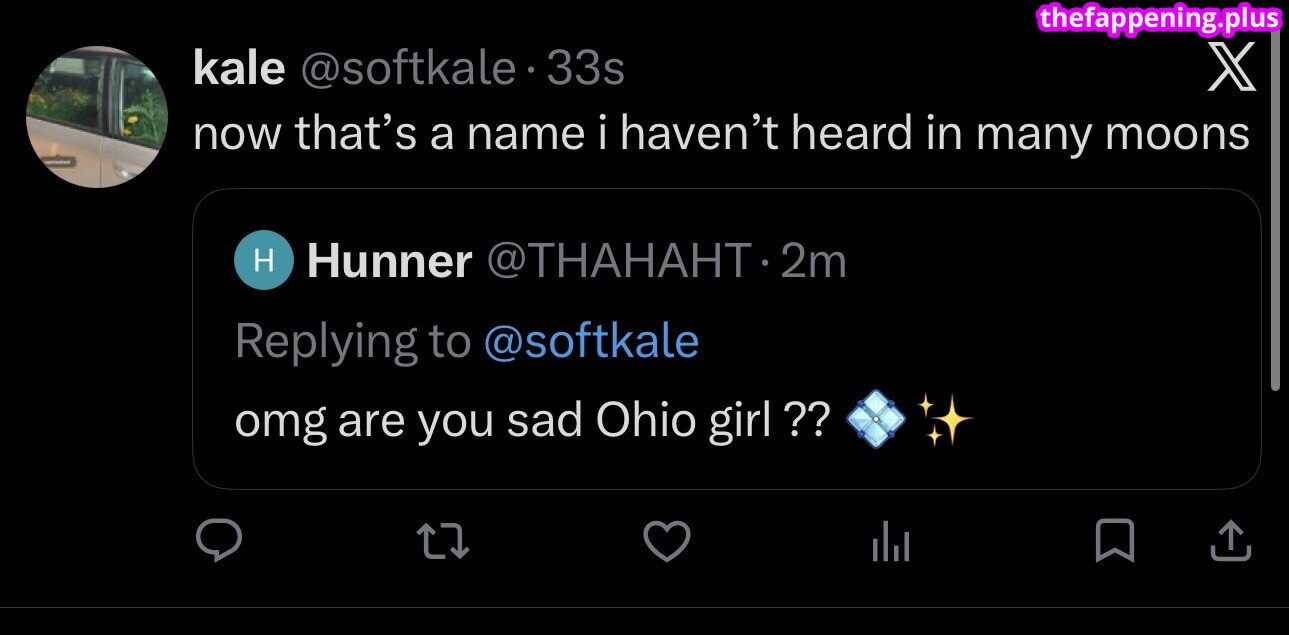
Task: Click the @softkale handle beside kale
Action: point(408,69)
